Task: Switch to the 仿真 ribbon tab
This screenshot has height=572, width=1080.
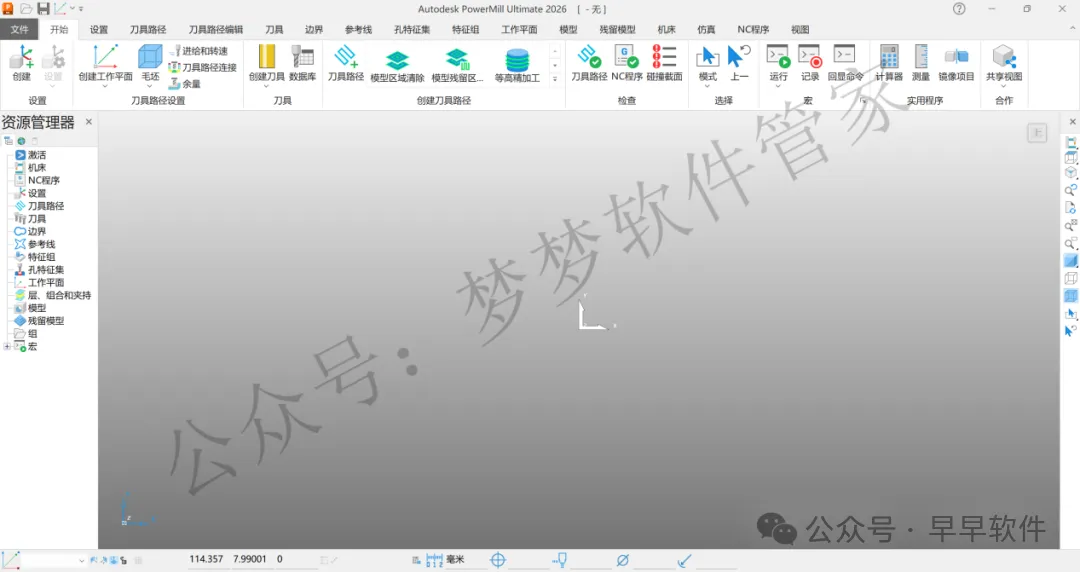Action: pyautogui.click(x=706, y=30)
